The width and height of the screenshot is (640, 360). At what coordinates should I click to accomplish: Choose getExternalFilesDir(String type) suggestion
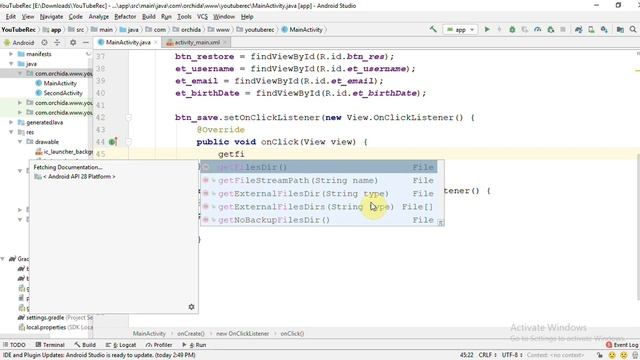pyautogui.click(x=319, y=193)
